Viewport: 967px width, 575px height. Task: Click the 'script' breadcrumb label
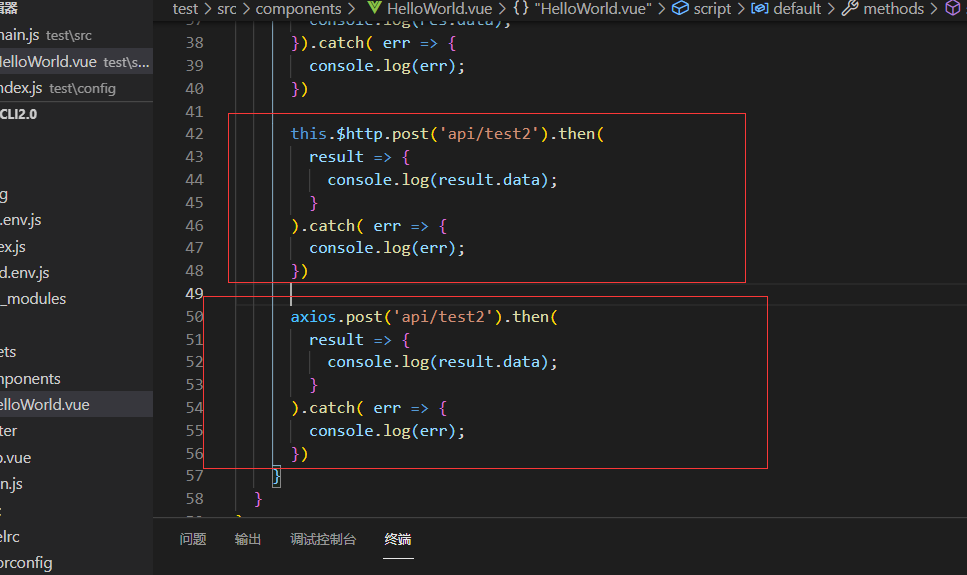(712, 9)
